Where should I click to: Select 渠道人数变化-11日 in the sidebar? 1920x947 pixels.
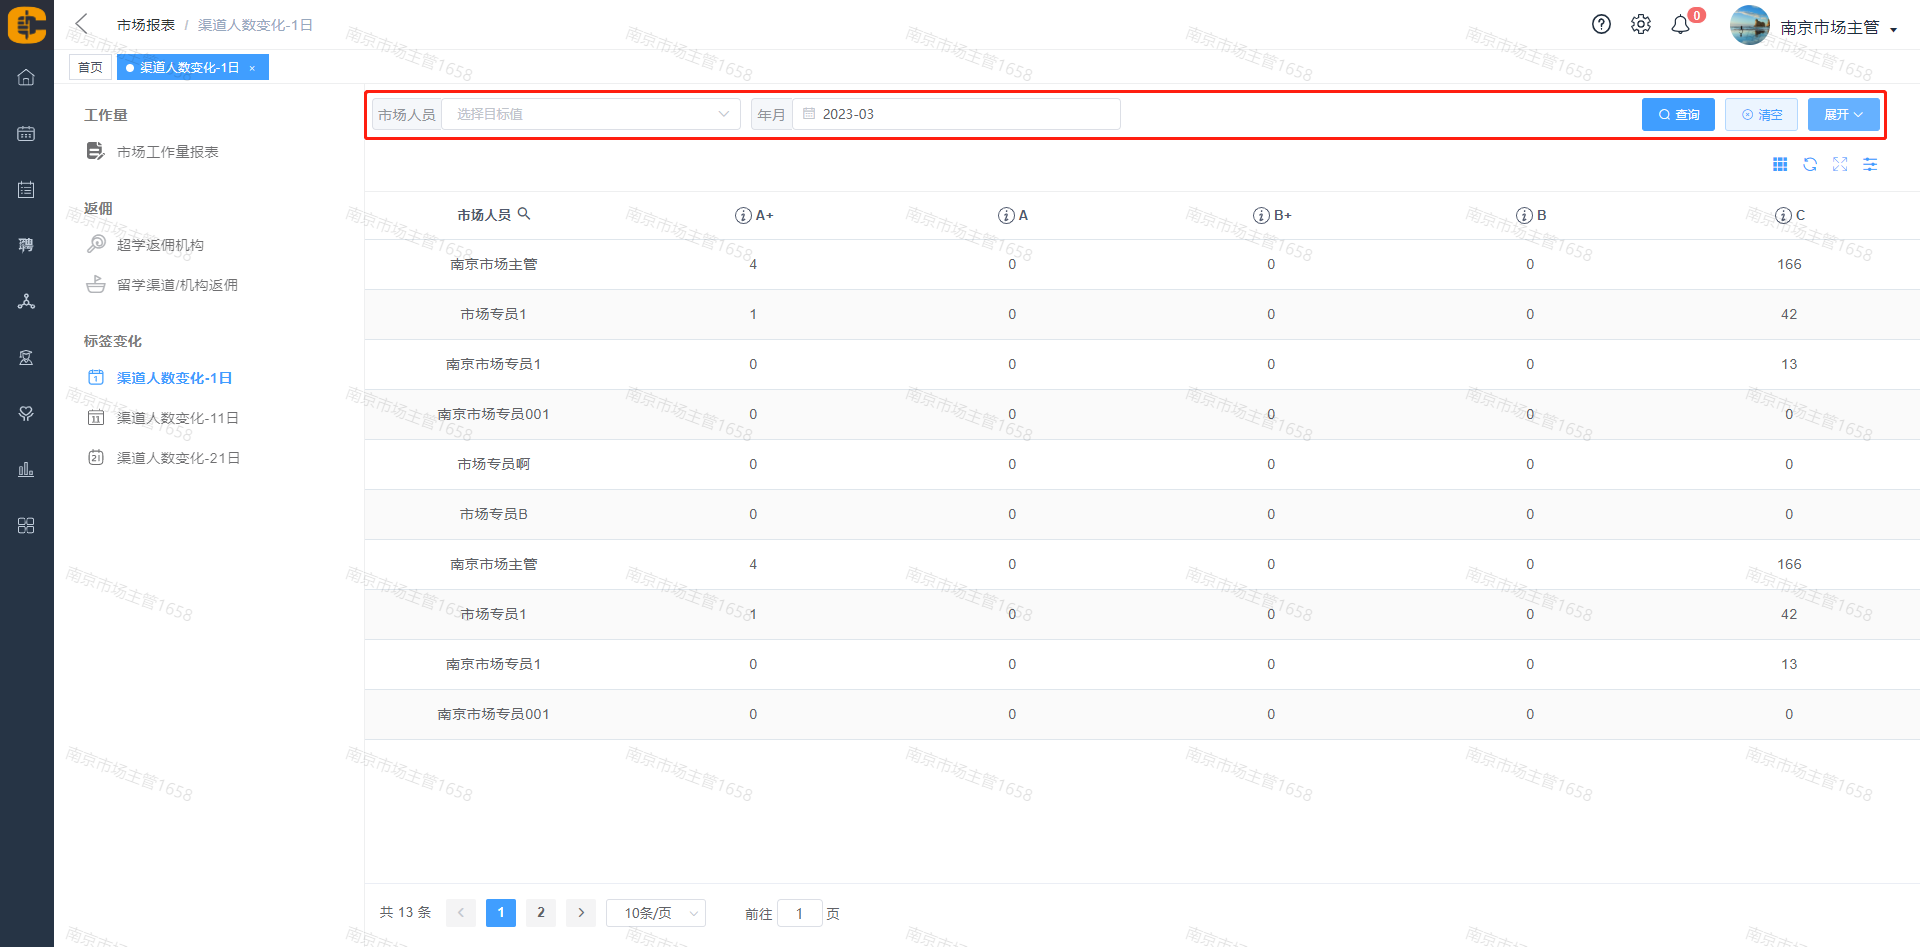[177, 418]
